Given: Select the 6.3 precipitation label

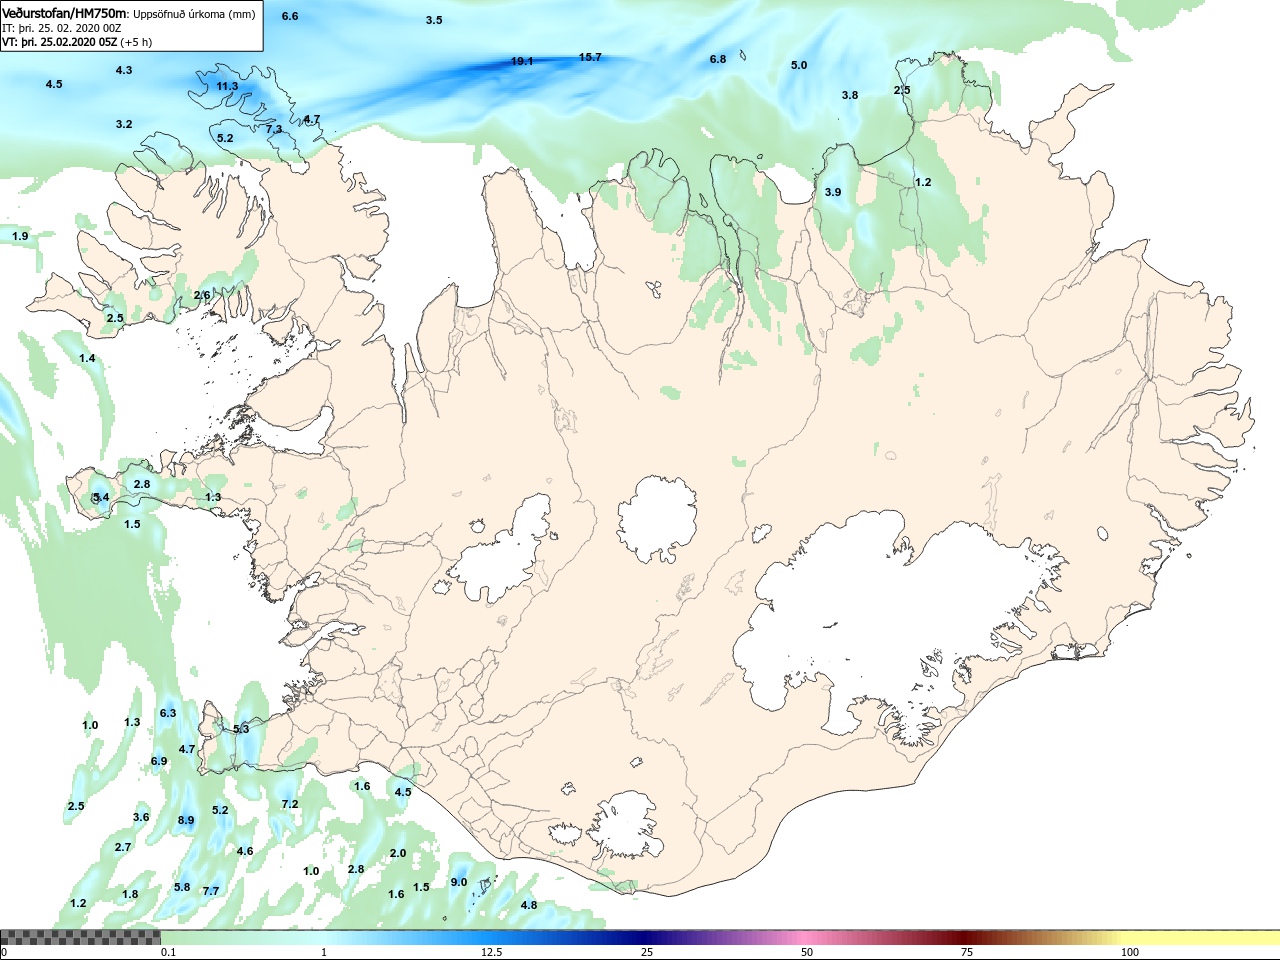Looking at the screenshot, I should point(168,713).
